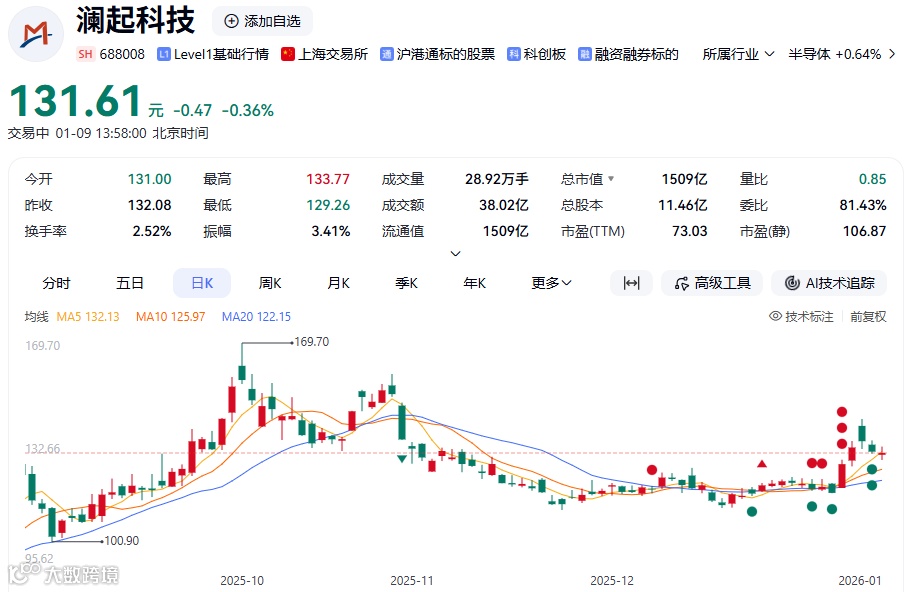
Task: Click the SH exchange badge icon
Action: (x=85, y=54)
